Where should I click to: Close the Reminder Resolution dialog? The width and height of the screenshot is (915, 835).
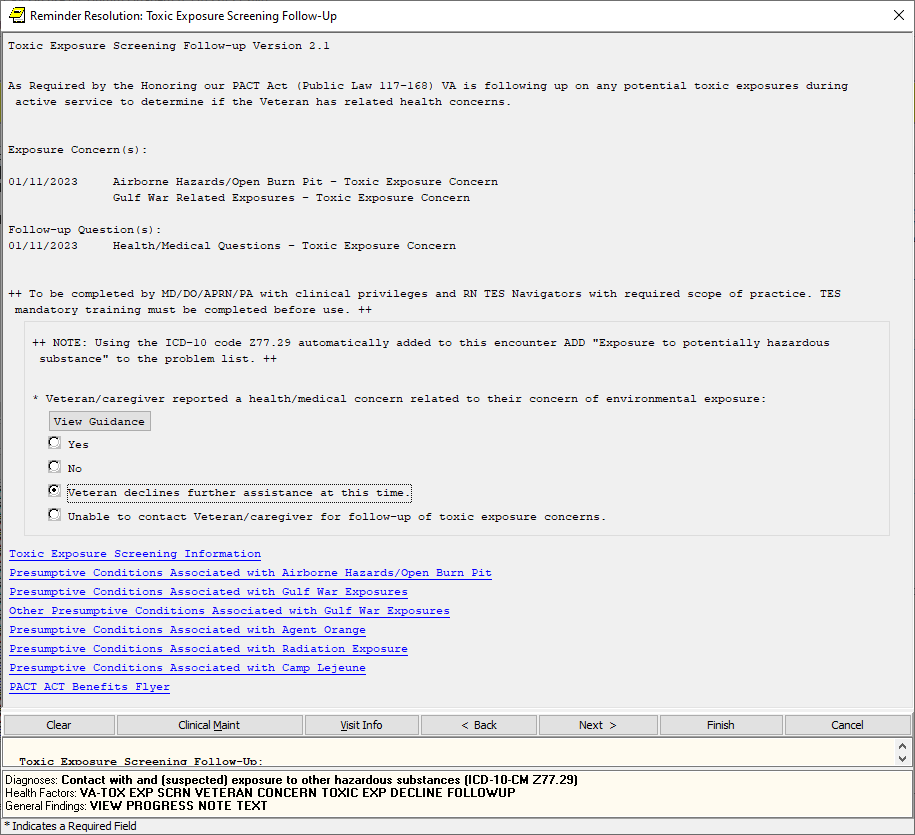point(897,15)
